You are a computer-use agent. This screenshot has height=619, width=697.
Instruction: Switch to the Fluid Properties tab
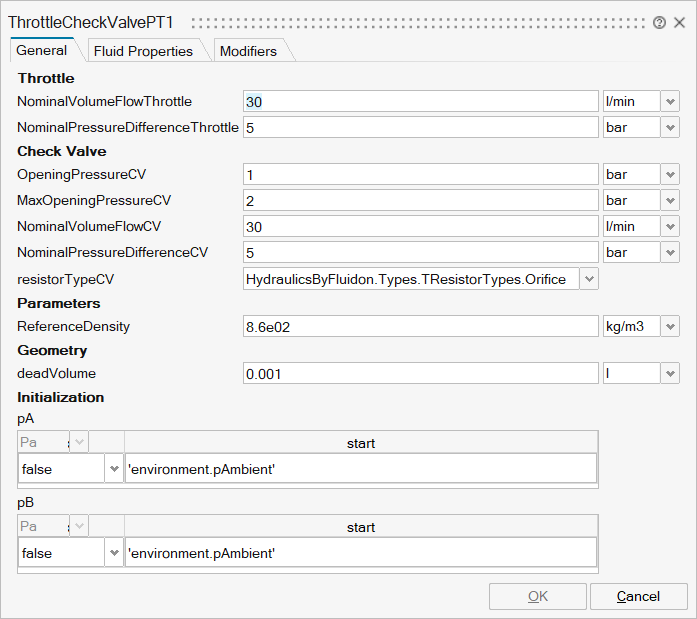[x=142, y=51]
